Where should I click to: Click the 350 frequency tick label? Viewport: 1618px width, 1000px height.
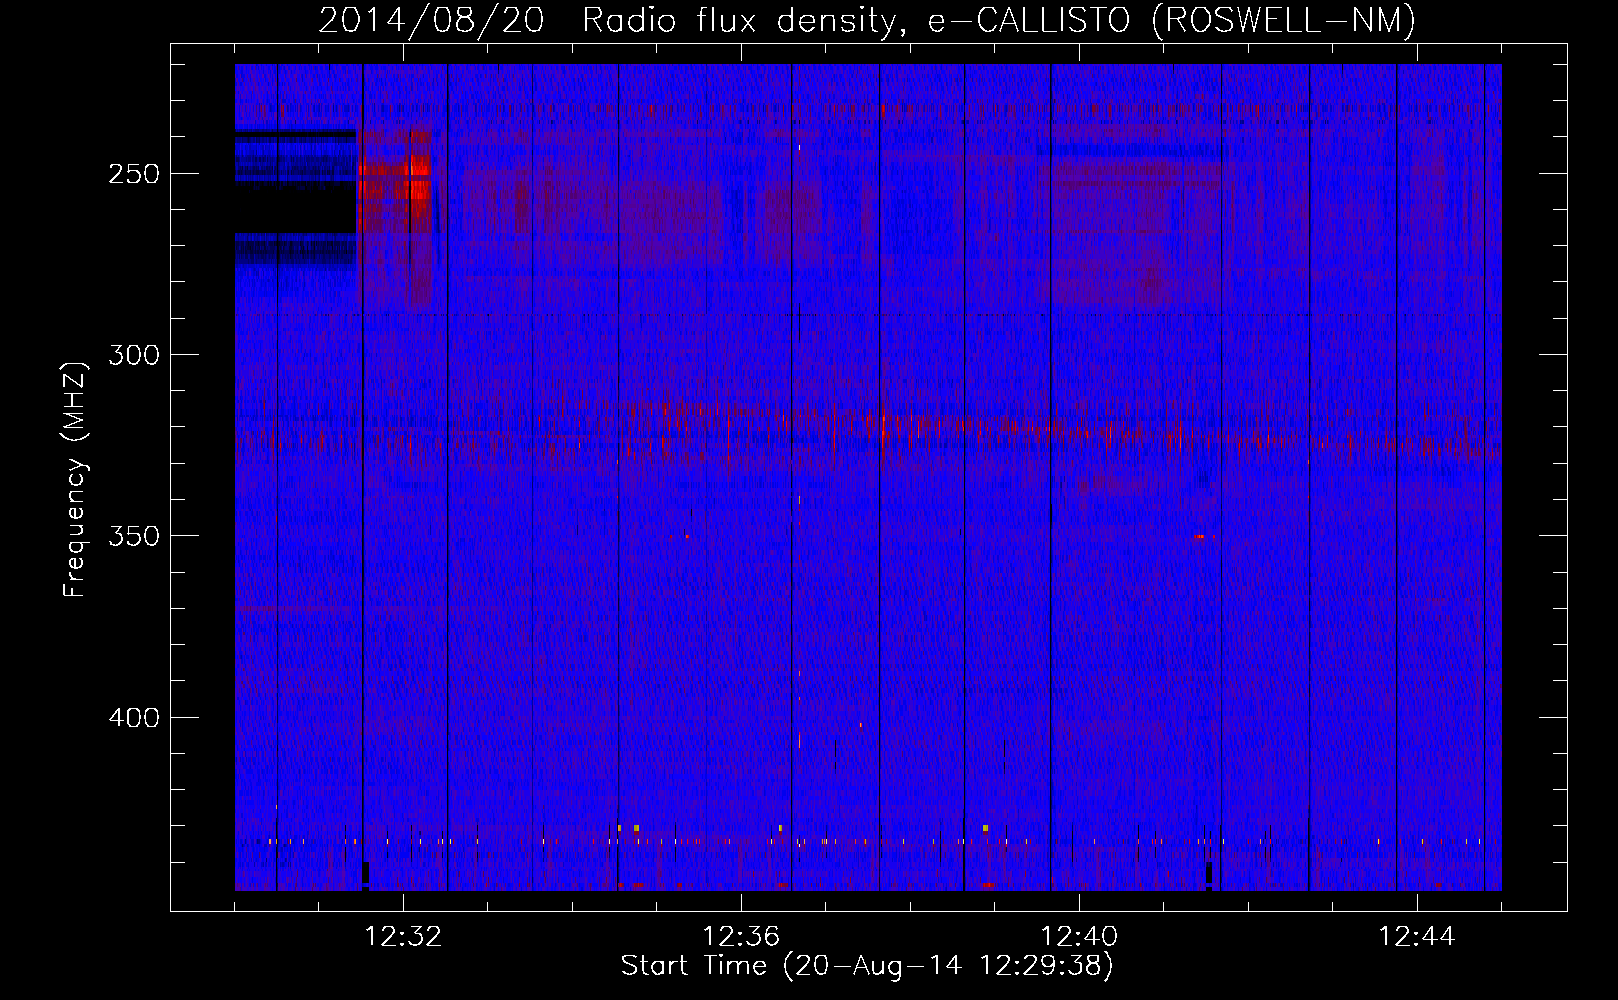coord(134,536)
